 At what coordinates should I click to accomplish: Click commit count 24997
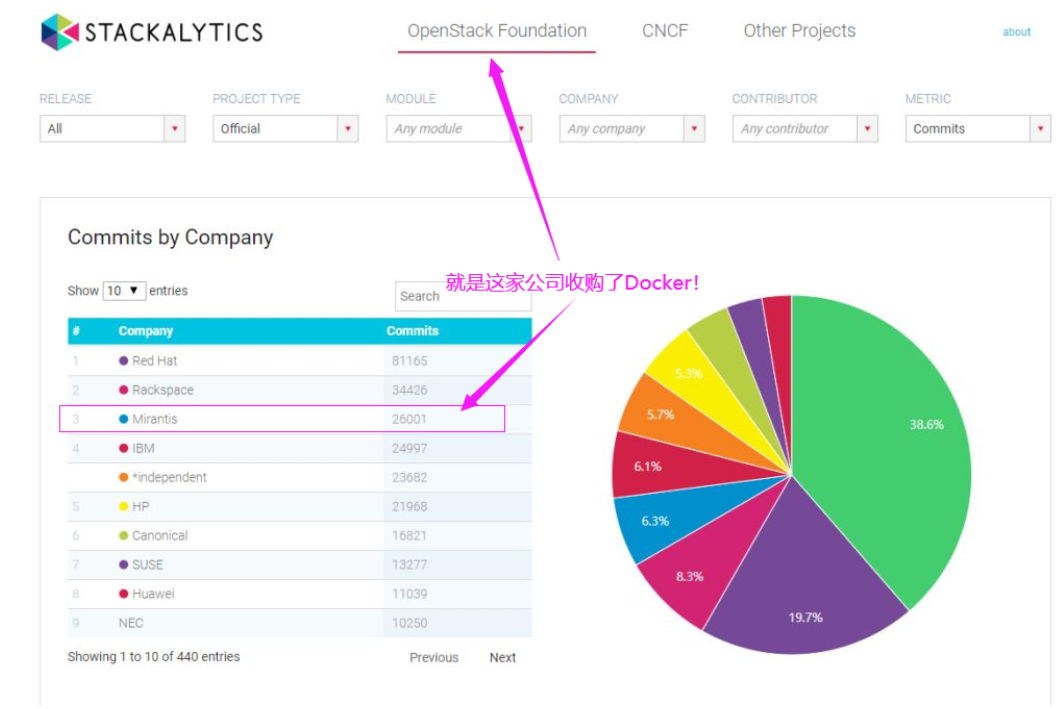[x=410, y=448]
